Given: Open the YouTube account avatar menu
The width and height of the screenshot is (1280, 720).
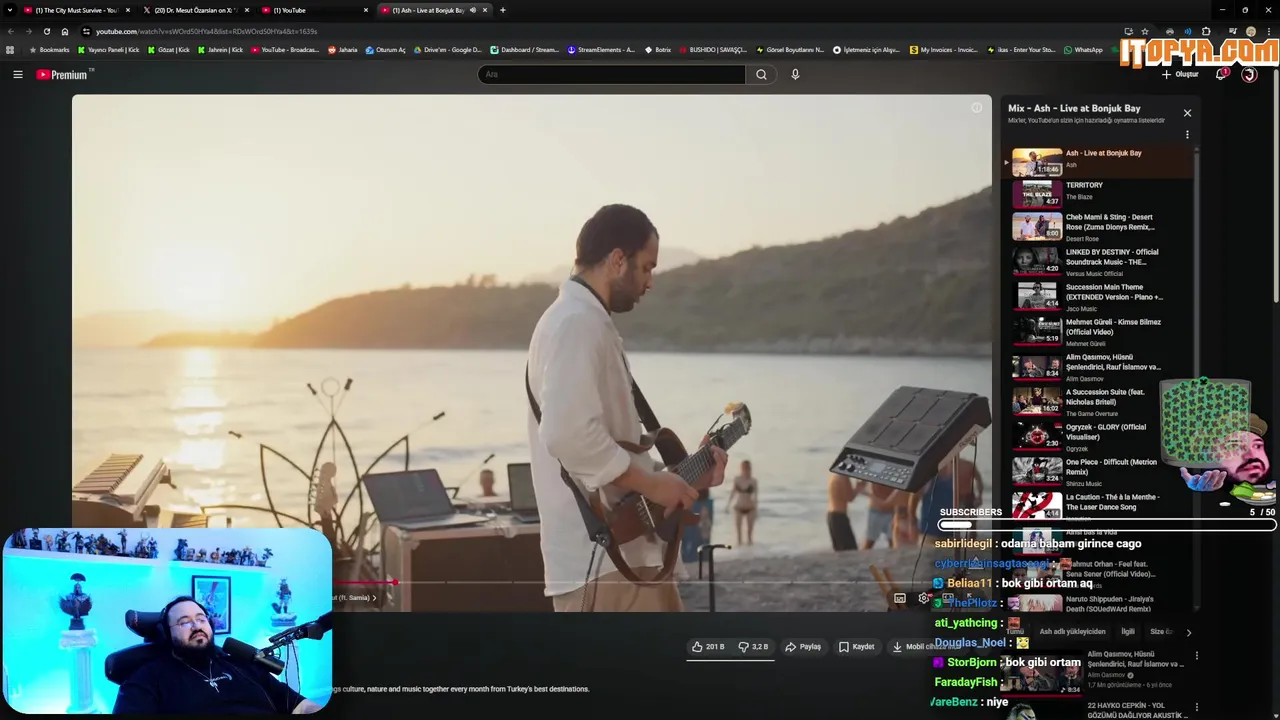Looking at the screenshot, I should point(1249,74).
